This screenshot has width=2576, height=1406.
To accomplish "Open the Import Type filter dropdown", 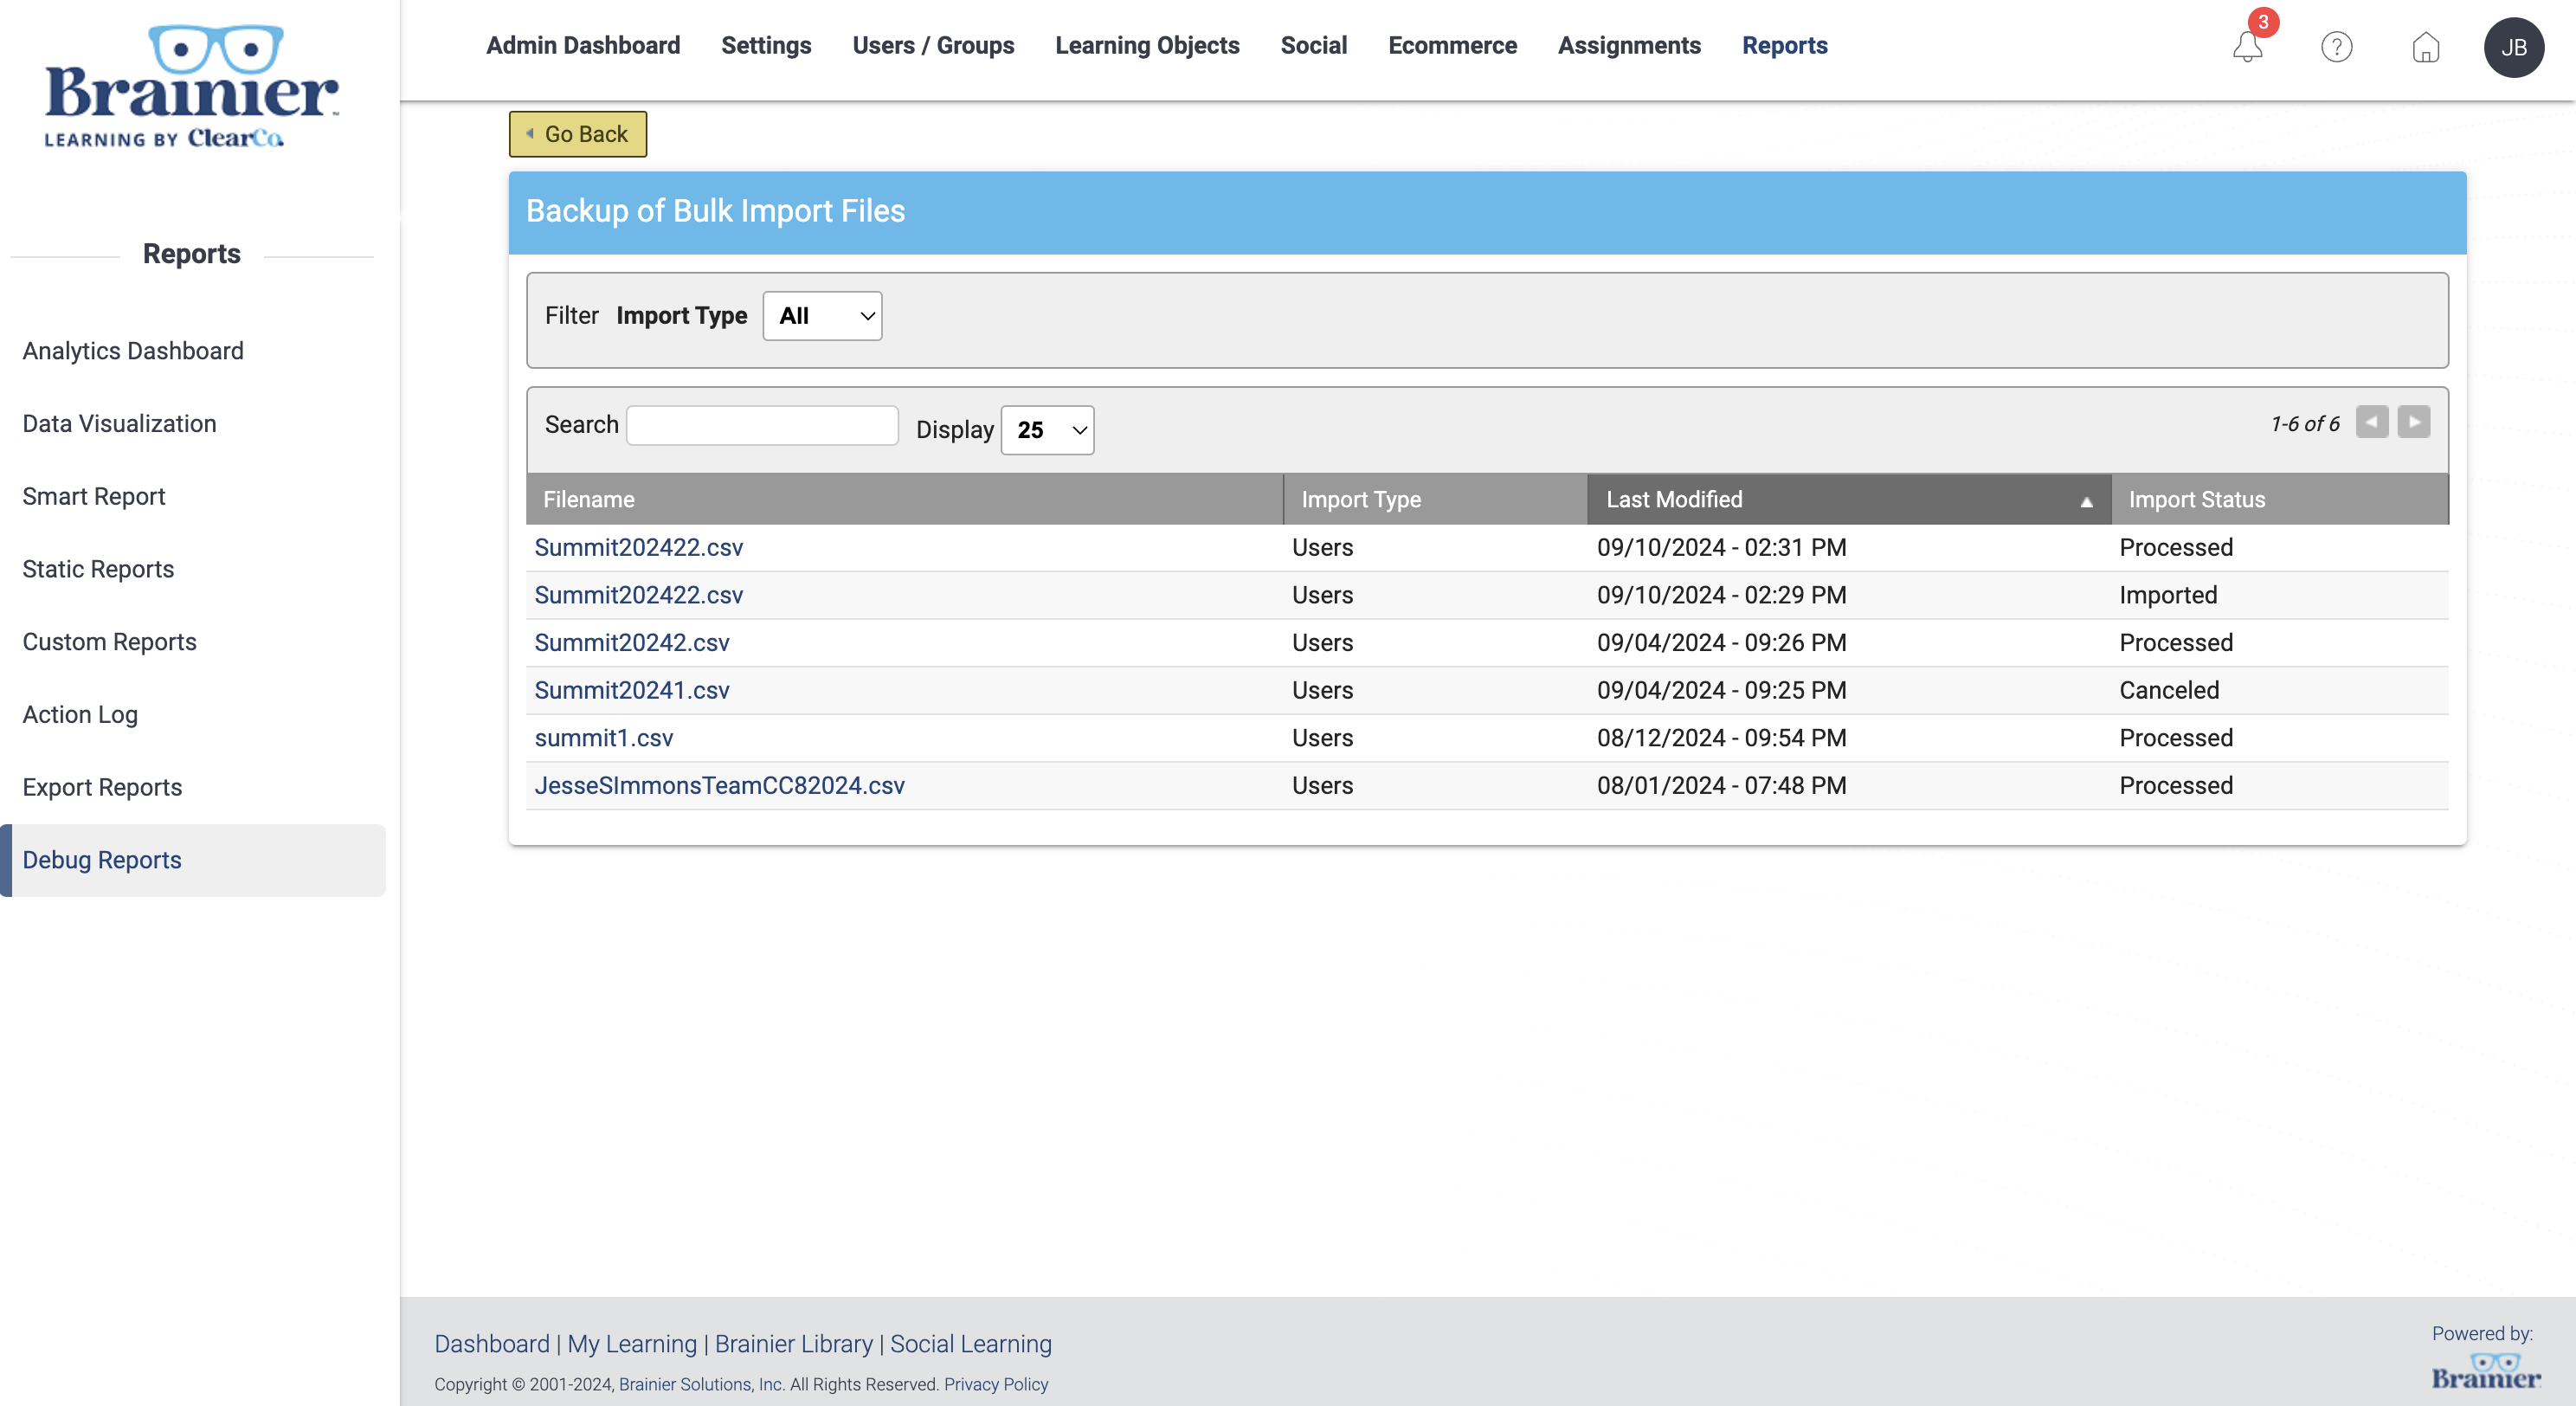I will pyautogui.click(x=822, y=316).
